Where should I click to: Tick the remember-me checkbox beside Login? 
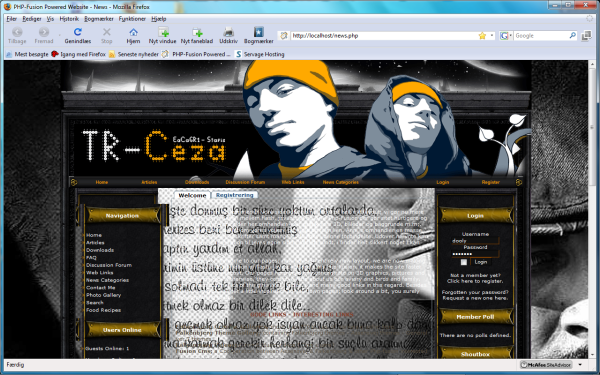coord(464,262)
